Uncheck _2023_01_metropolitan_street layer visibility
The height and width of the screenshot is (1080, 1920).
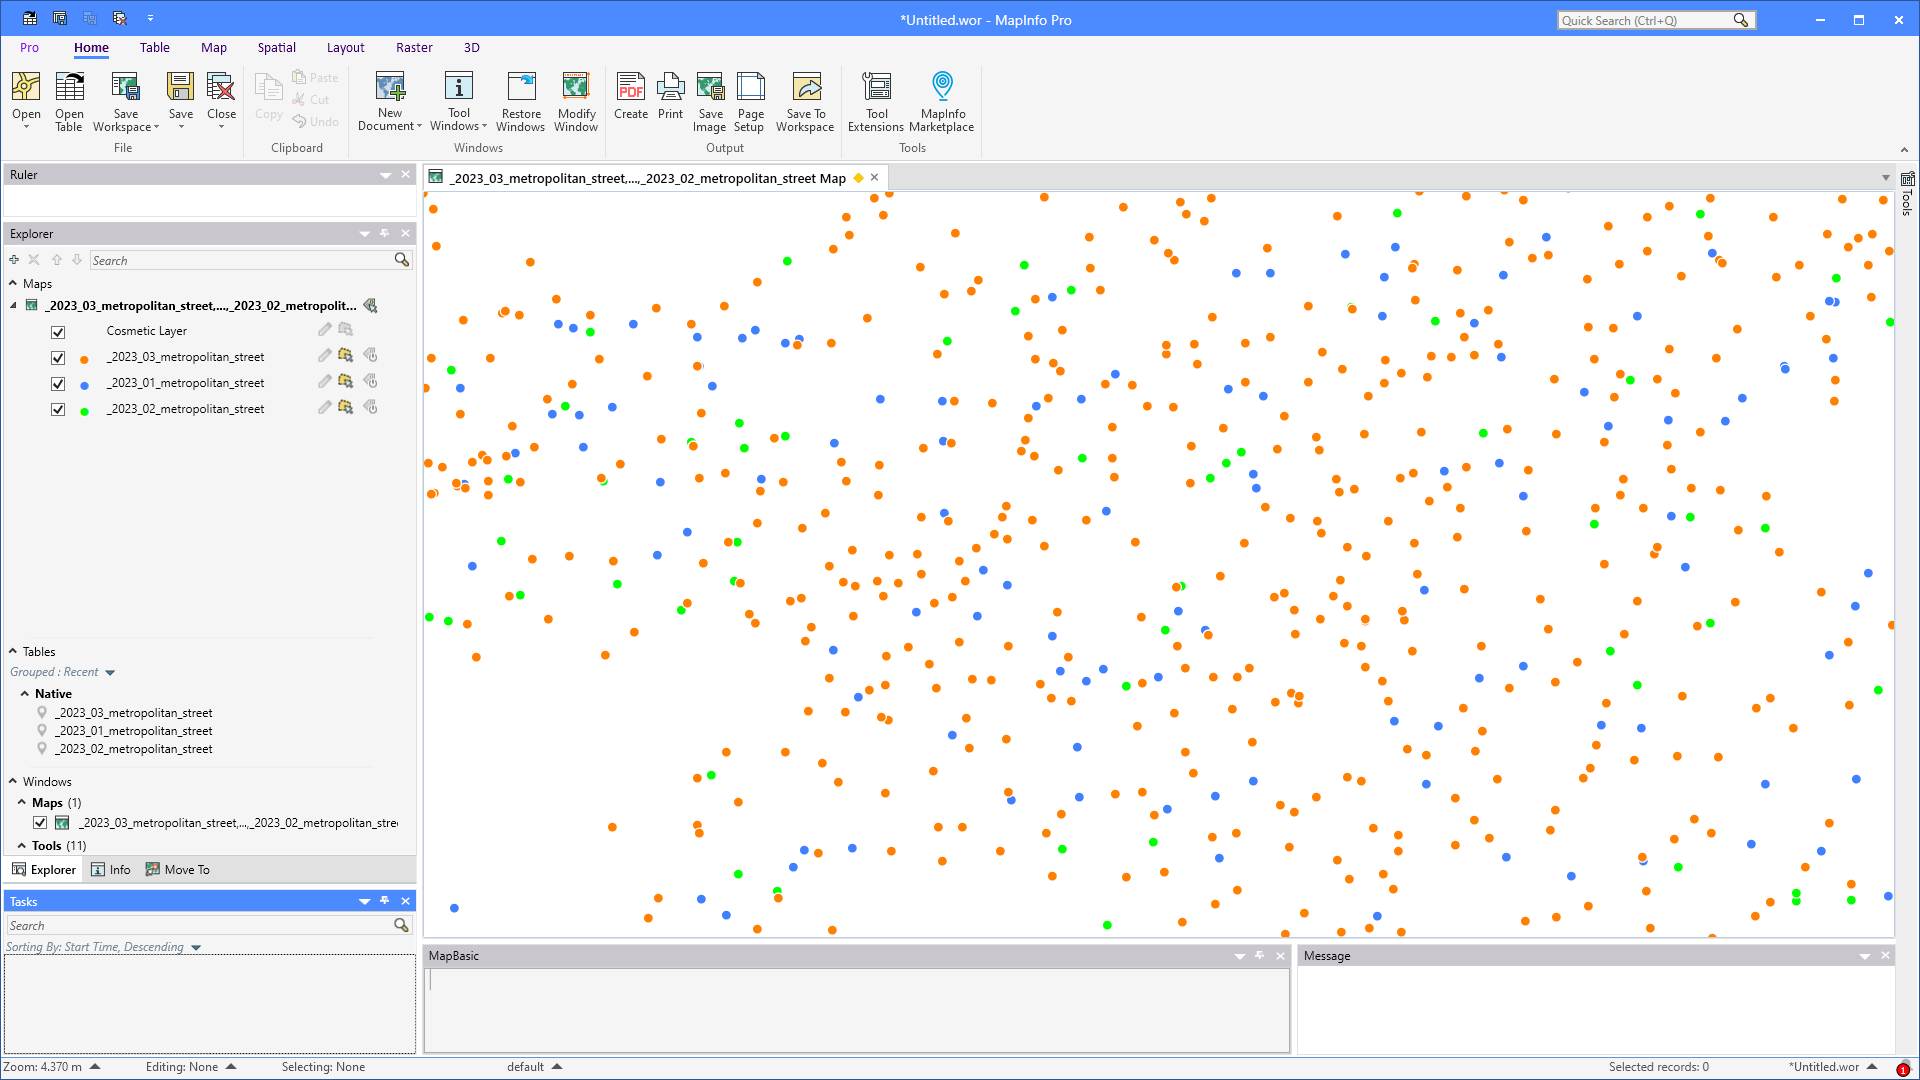(58, 384)
